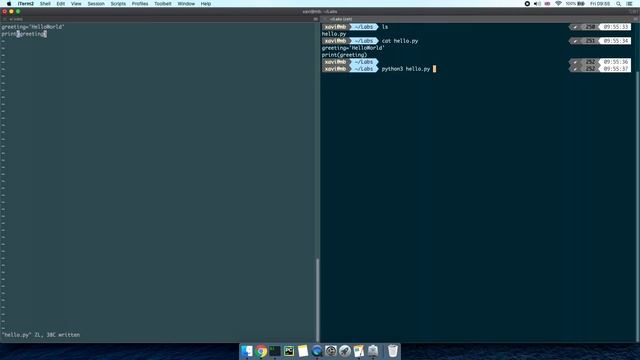The image size is (640, 360).
Task: Open the round gray gear-like Dock icon
Action: pyautogui.click(x=331, y=351)
